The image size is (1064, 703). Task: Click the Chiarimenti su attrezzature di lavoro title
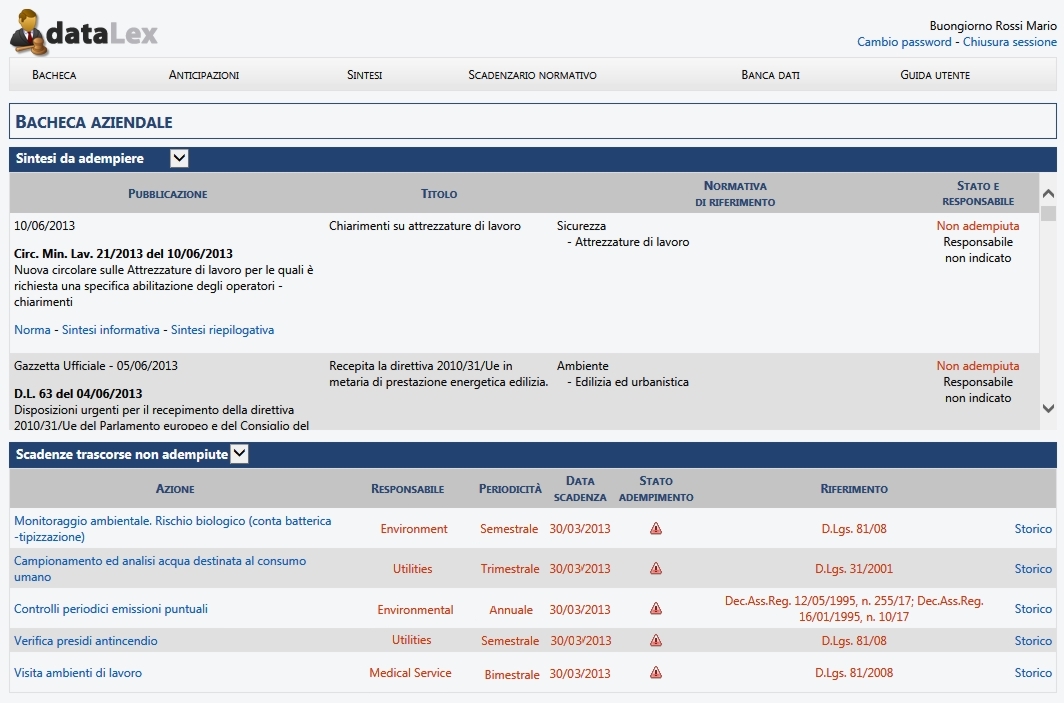[x=425, y=226]
